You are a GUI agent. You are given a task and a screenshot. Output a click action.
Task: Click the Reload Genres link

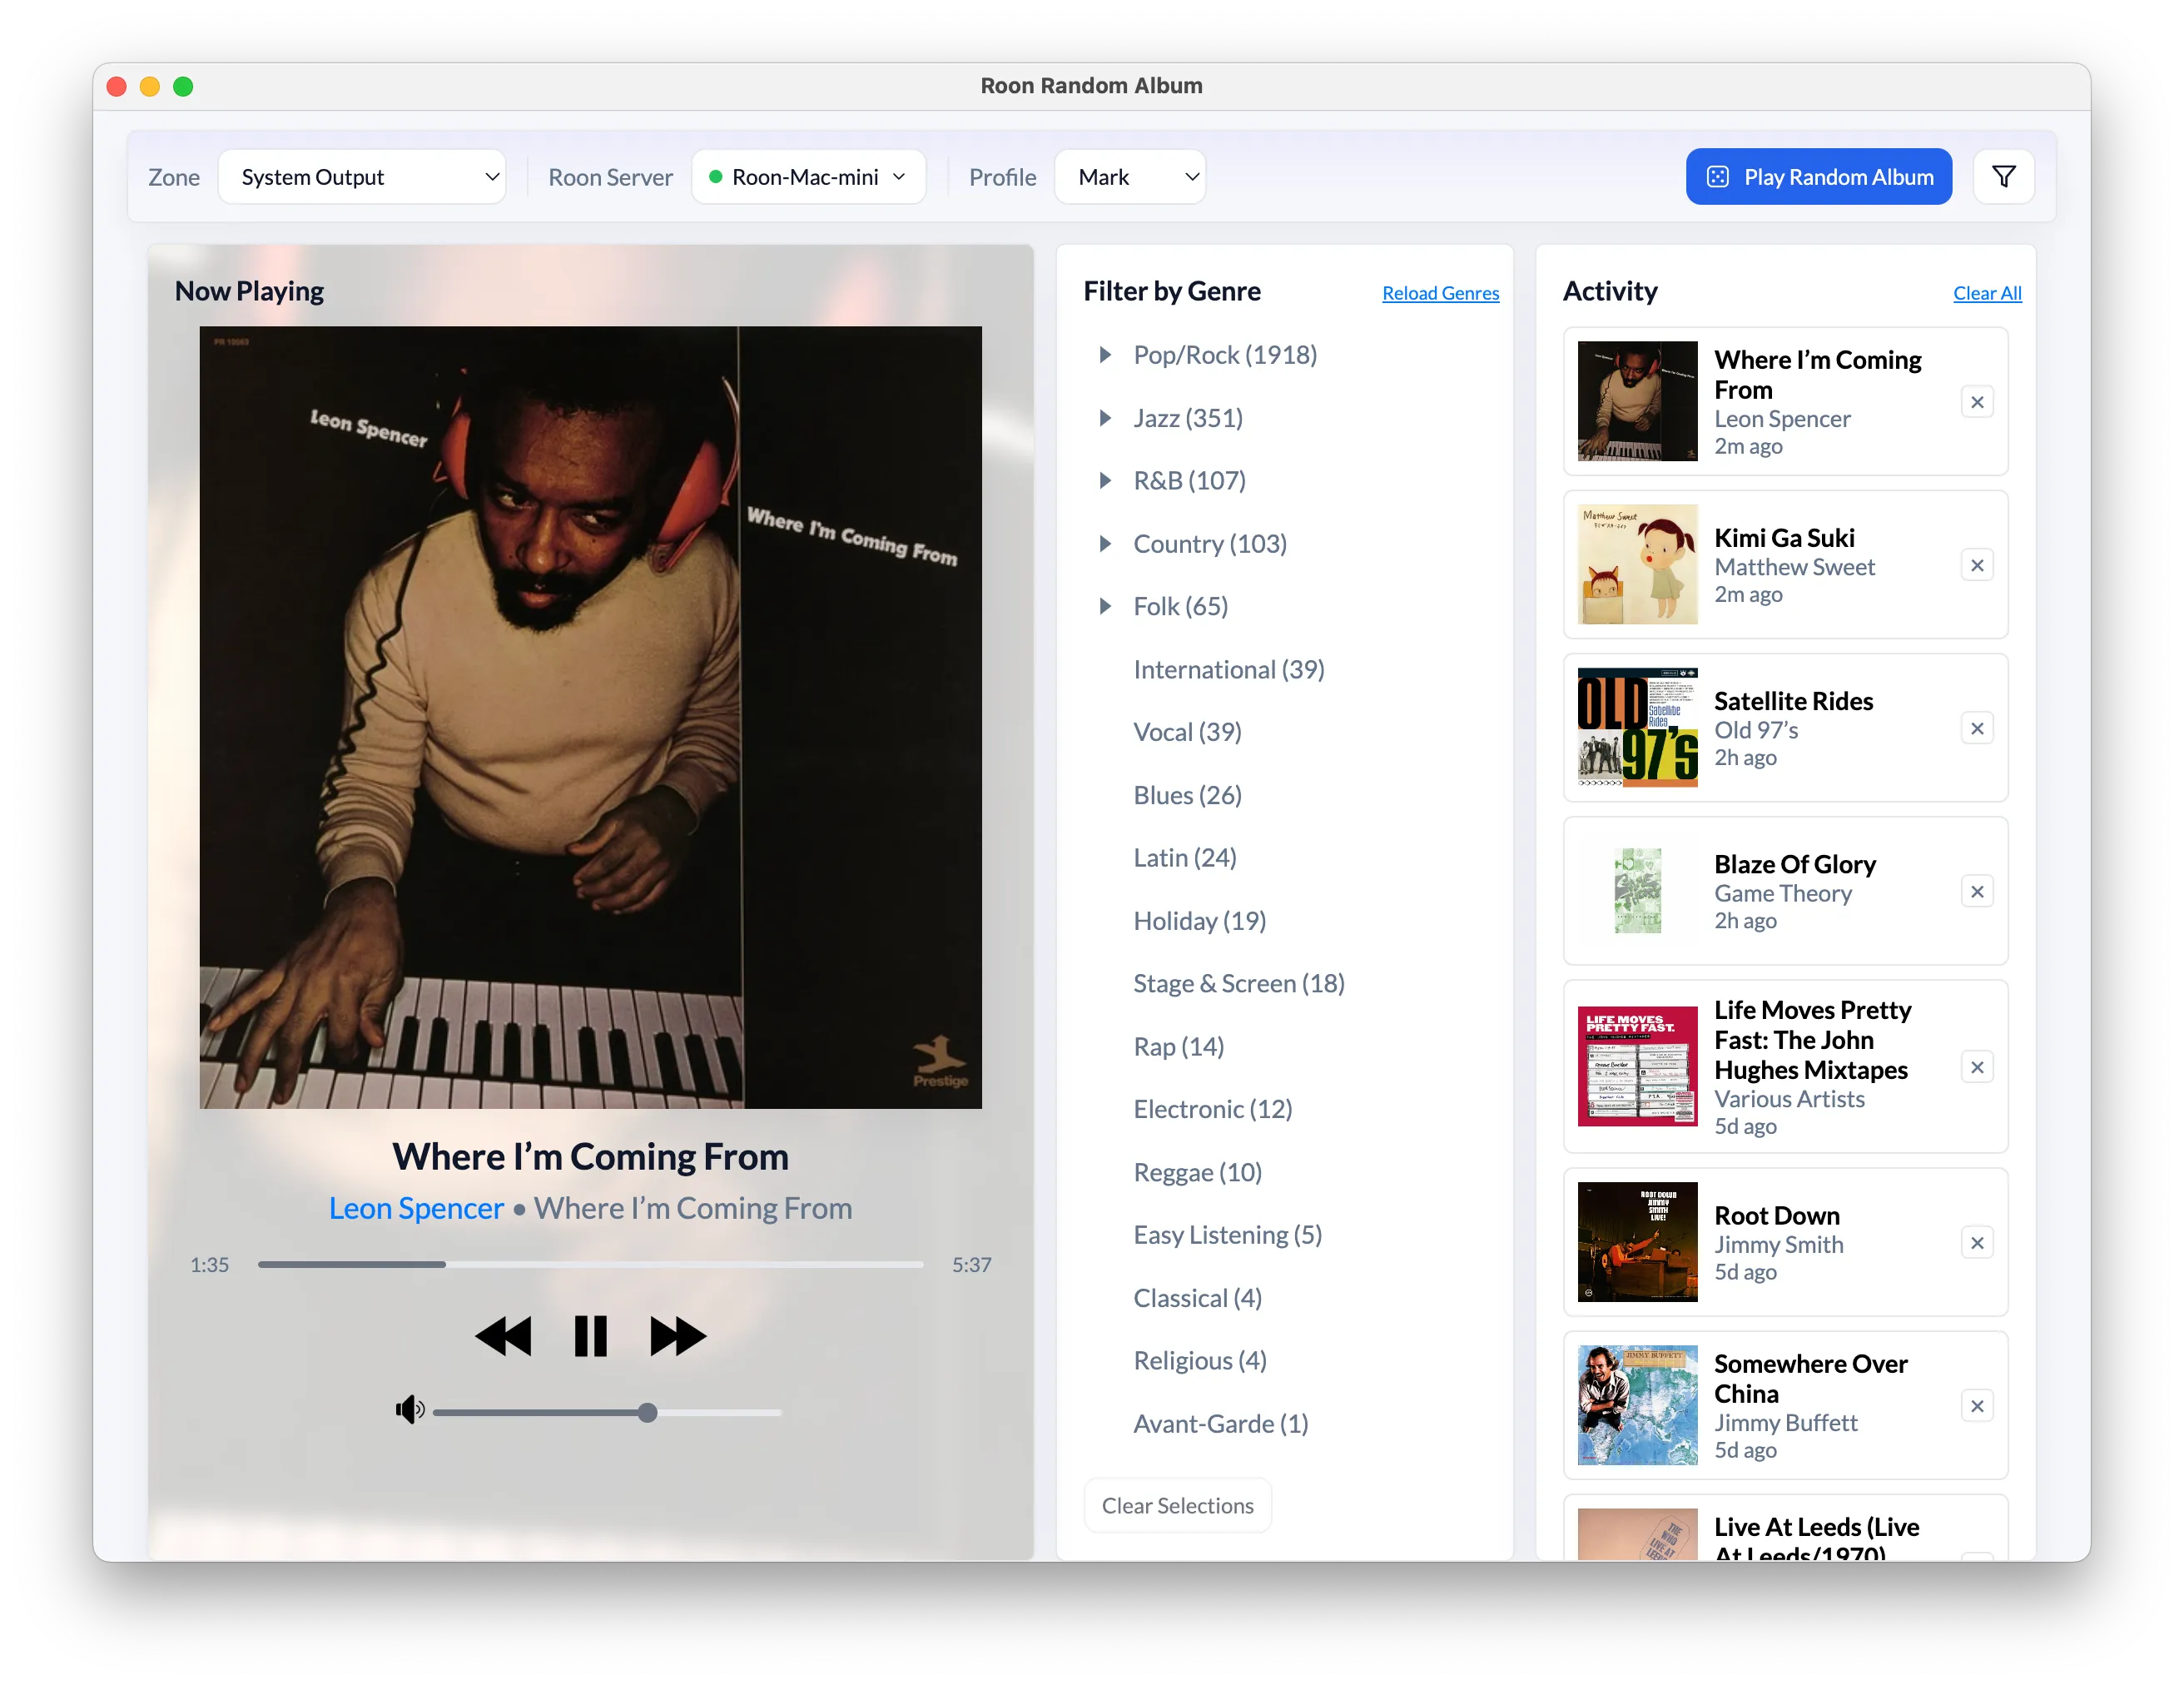1440,293
